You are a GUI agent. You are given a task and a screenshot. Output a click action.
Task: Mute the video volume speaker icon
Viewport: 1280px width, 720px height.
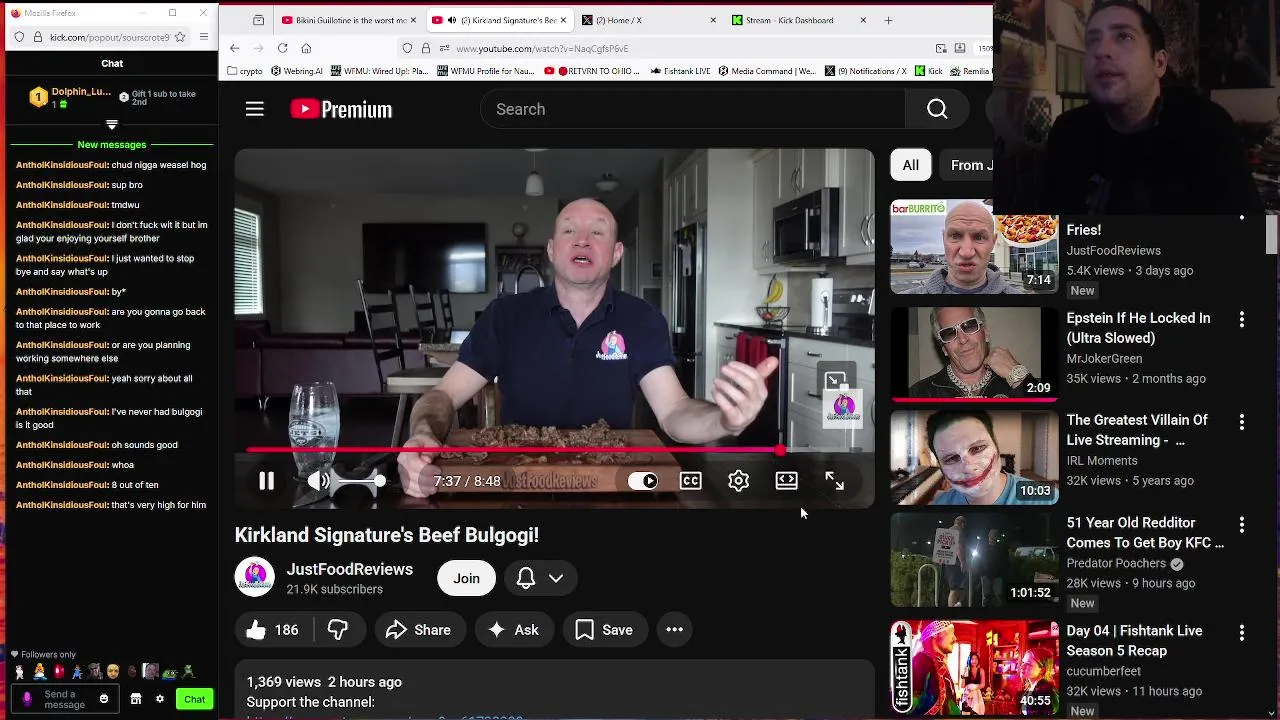coord(318,481)
